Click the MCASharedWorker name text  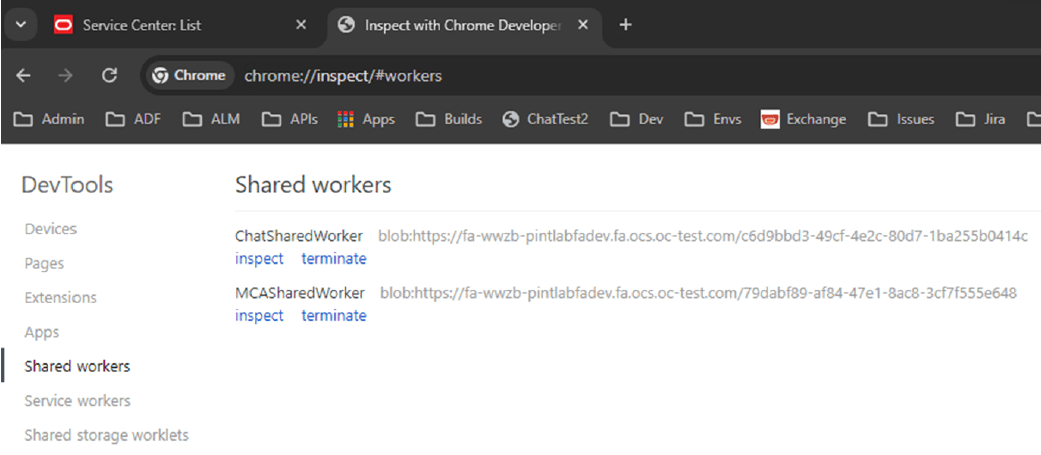(x=299, y=293)
